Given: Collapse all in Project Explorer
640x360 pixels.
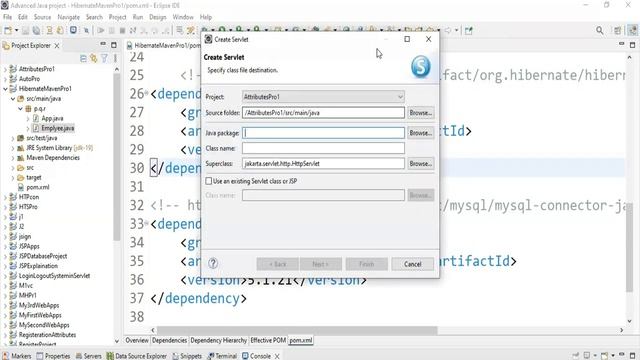Looking at the screenshot, I should [83, 58].
